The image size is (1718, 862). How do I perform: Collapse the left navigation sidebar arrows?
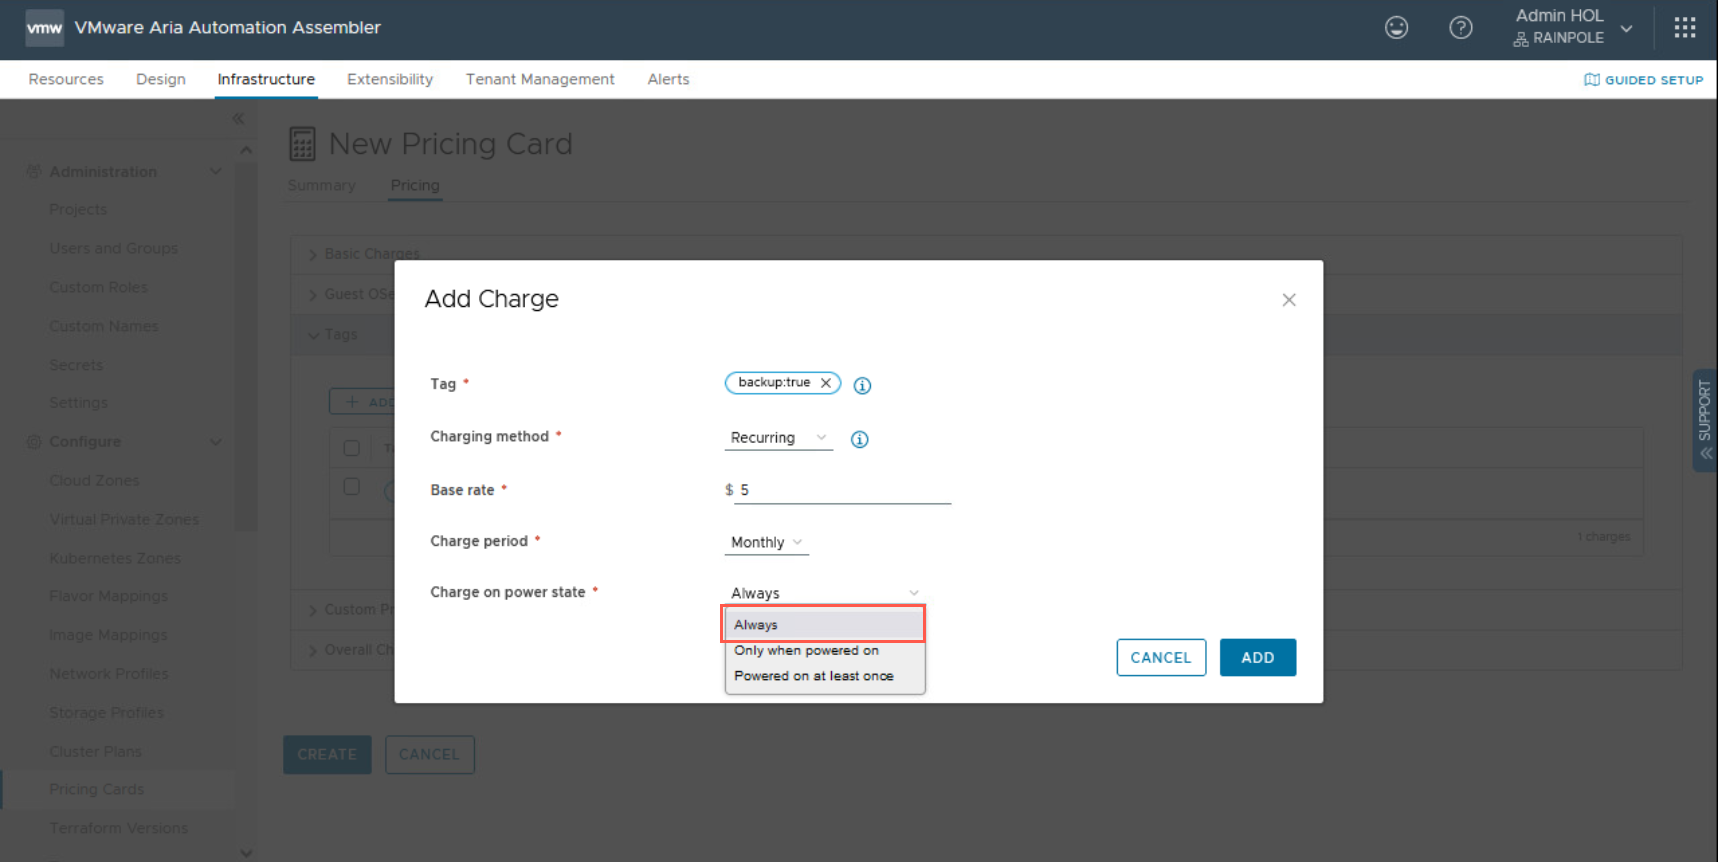tap(238, 119)
